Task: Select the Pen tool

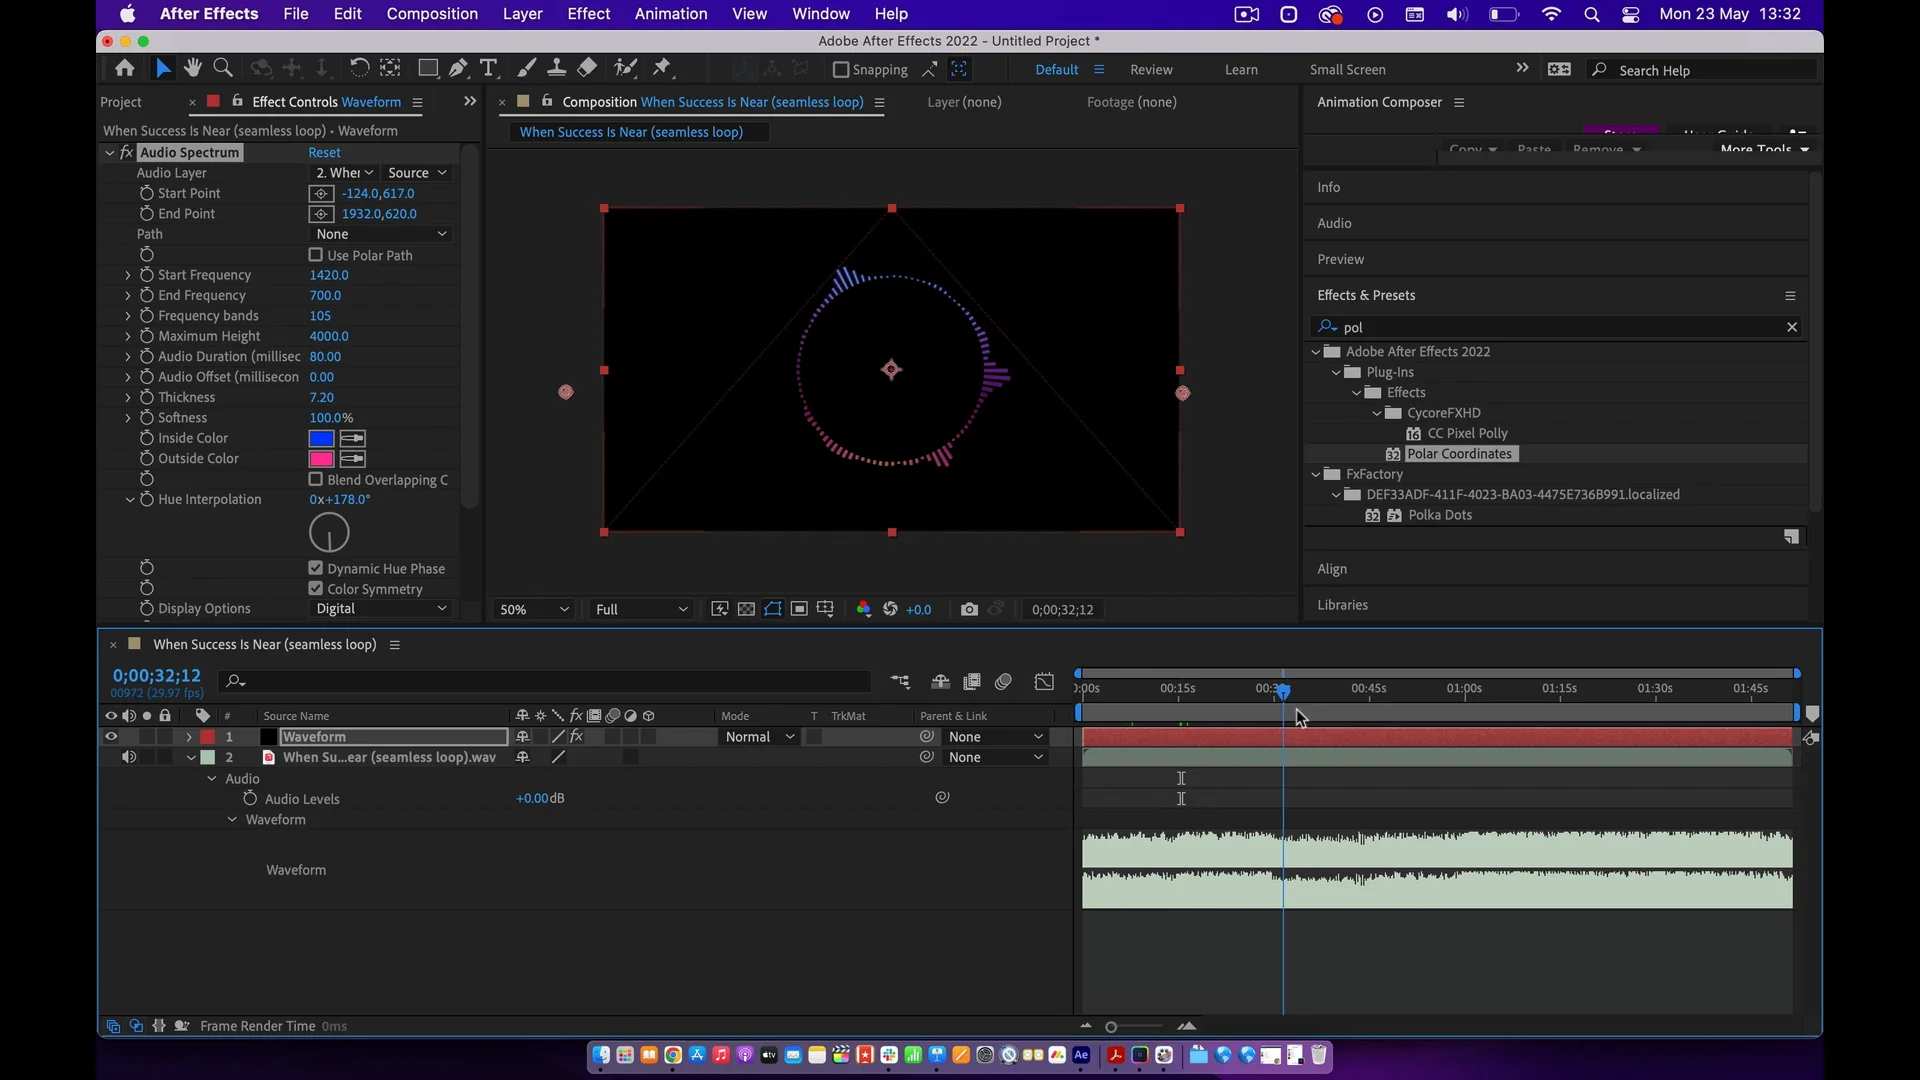Action: [x=458, y=68]
